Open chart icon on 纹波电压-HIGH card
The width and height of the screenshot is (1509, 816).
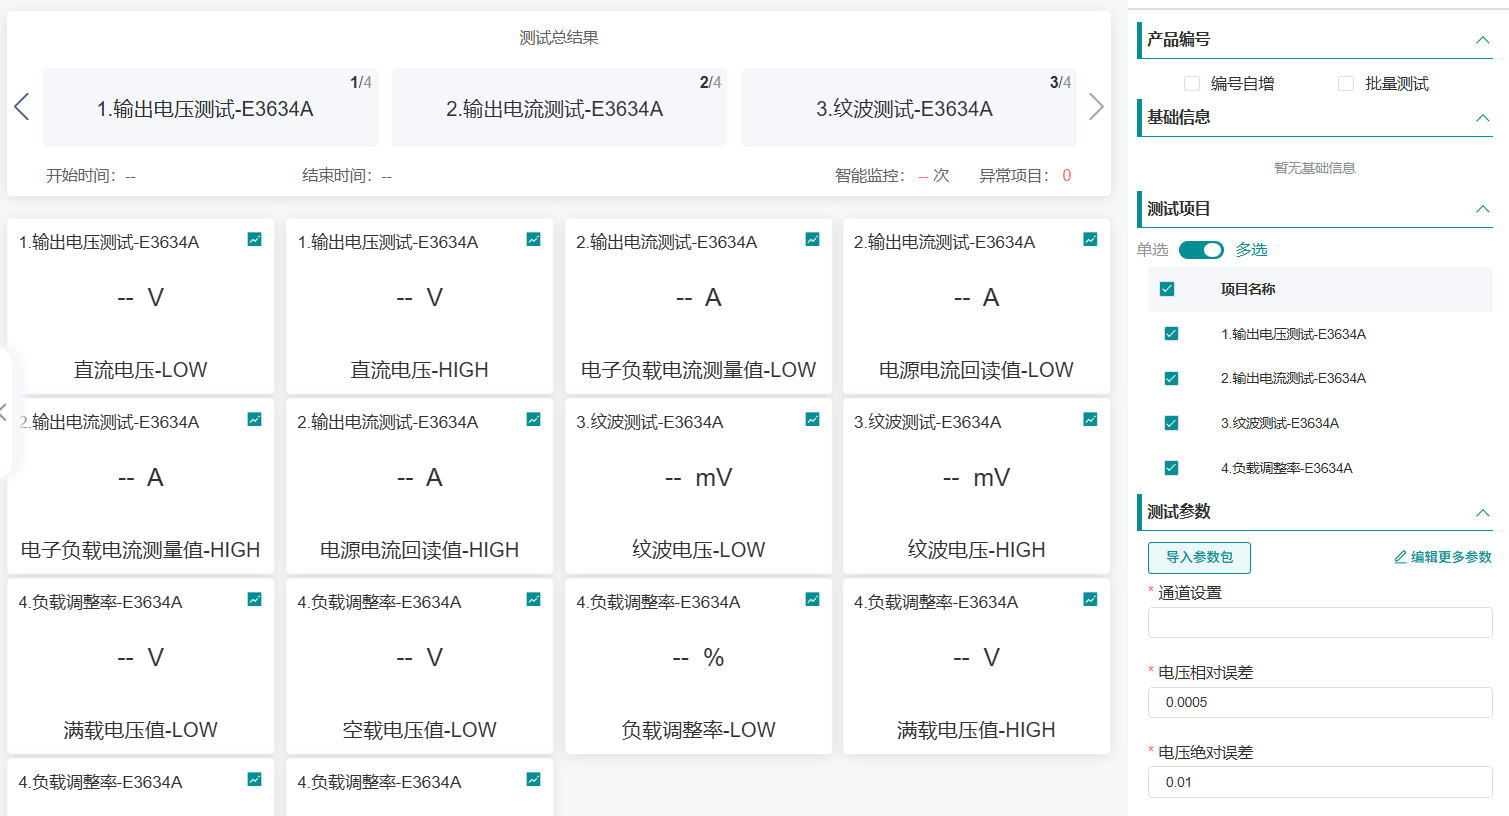(1091, 419)
